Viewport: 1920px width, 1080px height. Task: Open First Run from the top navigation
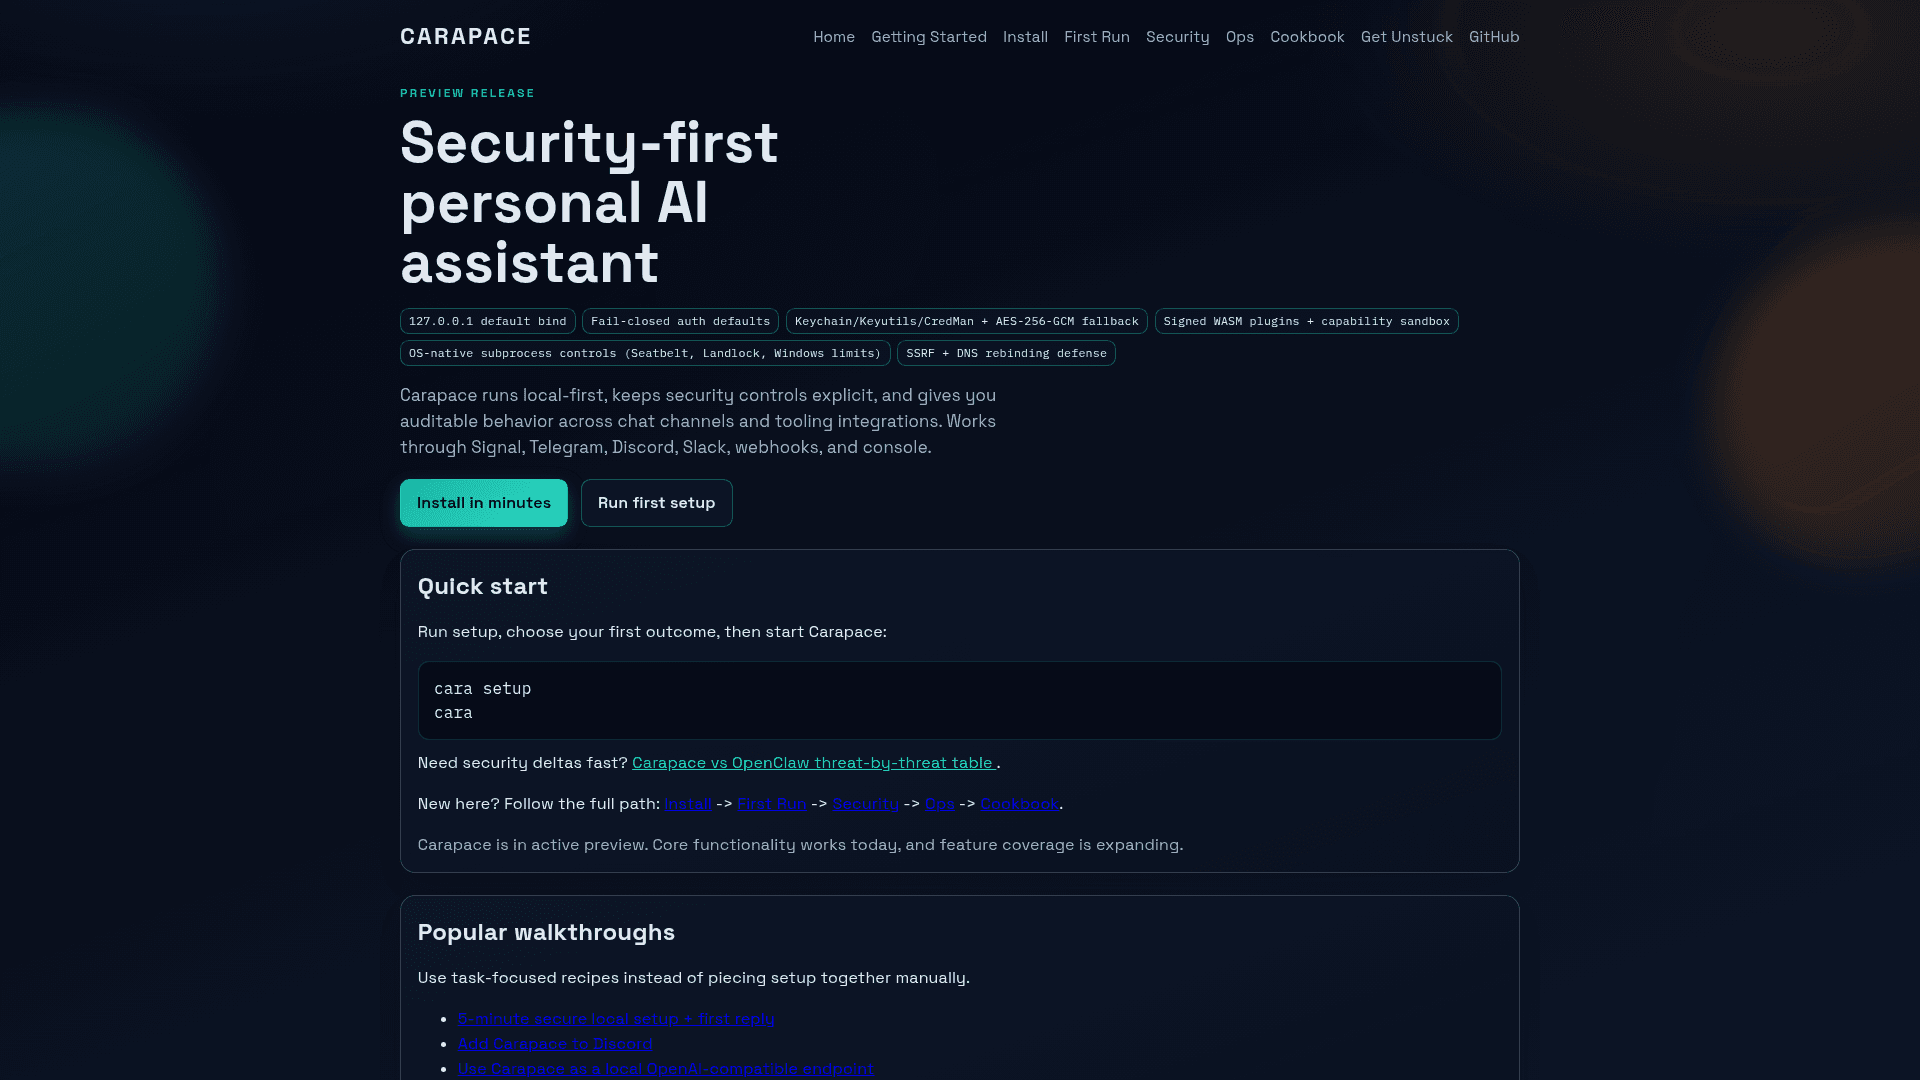click(1096, 37)
